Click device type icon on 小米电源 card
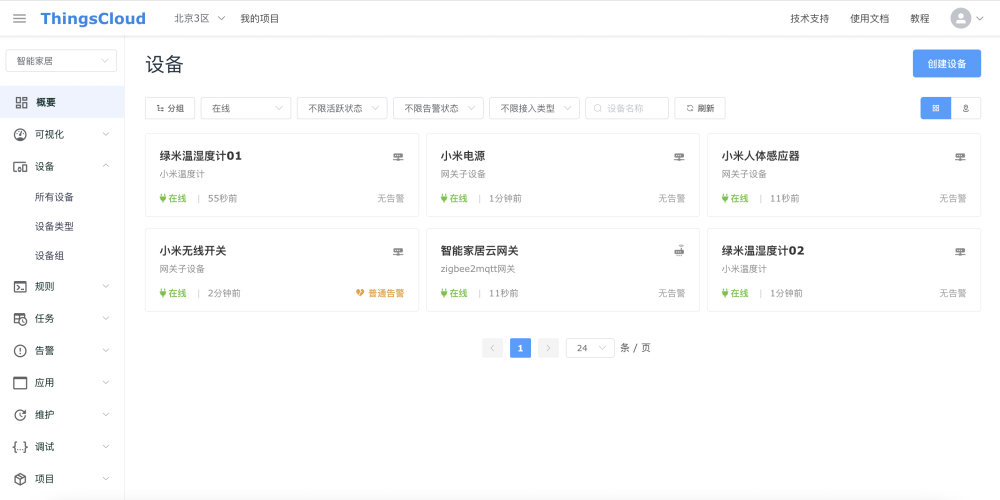This screenshot has width=1000, height=500. point(679,157)
